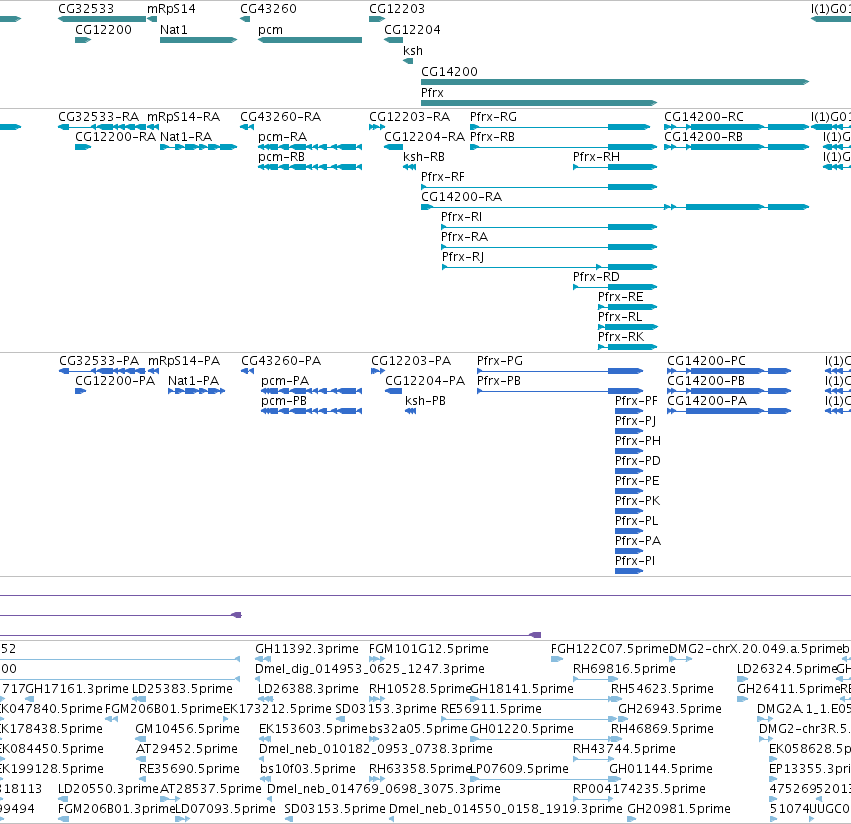Click the CG43260-PA protein label

(x=281, y=361)
